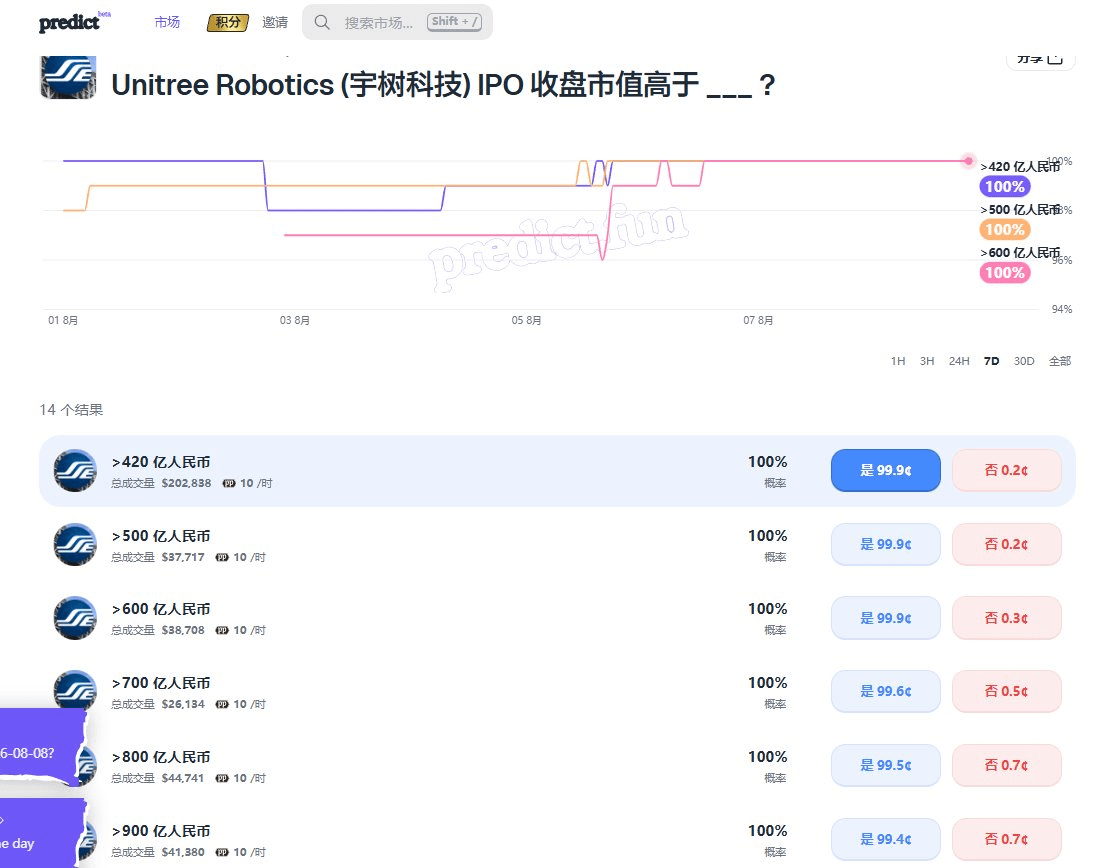Buy 是 99.9¢ for >500 亿人民币
This screenshot has height=868, width=1096.
coord(886,544)
